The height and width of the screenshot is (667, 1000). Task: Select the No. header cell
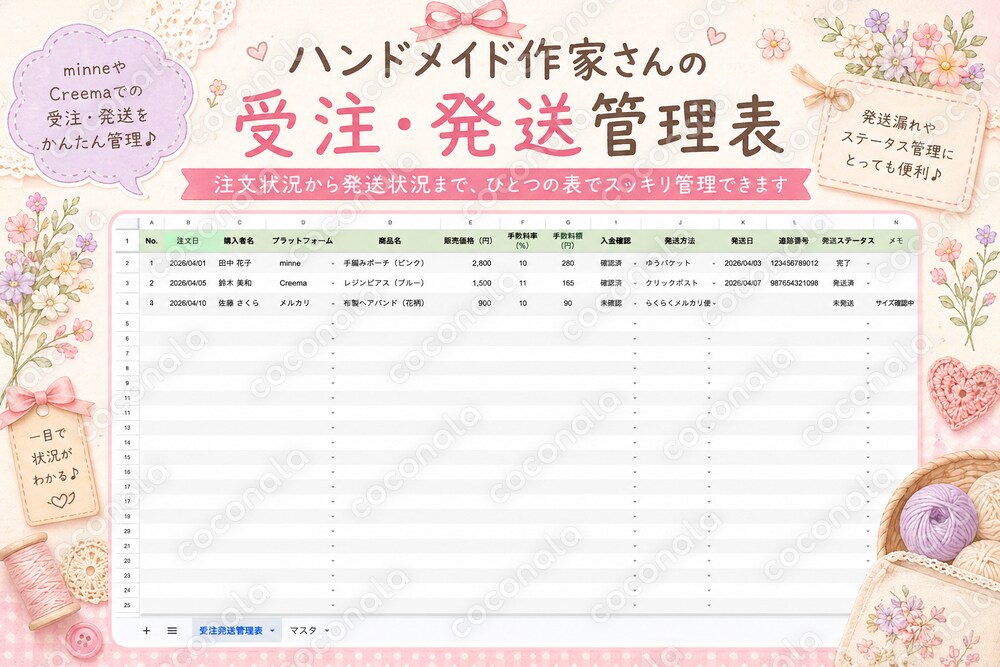(x=151, y=241)
